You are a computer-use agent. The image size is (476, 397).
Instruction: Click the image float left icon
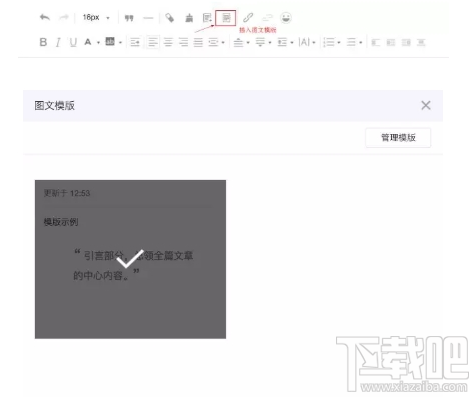[x=376, y=43]
